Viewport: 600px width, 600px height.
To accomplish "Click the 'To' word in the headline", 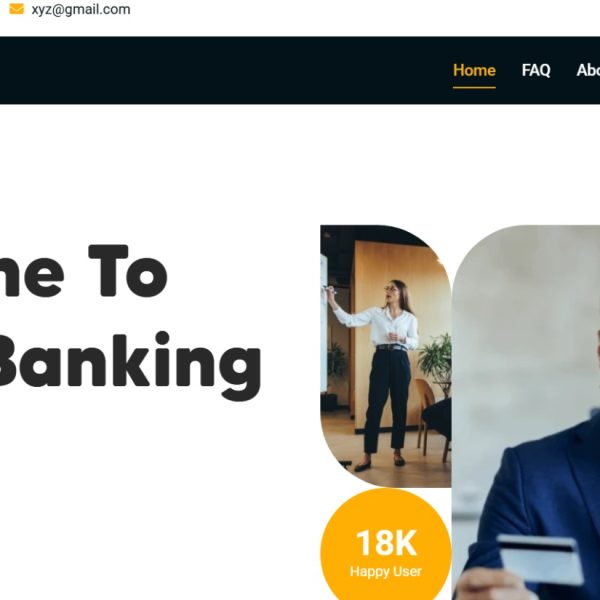I will click(x=128, y=271).
